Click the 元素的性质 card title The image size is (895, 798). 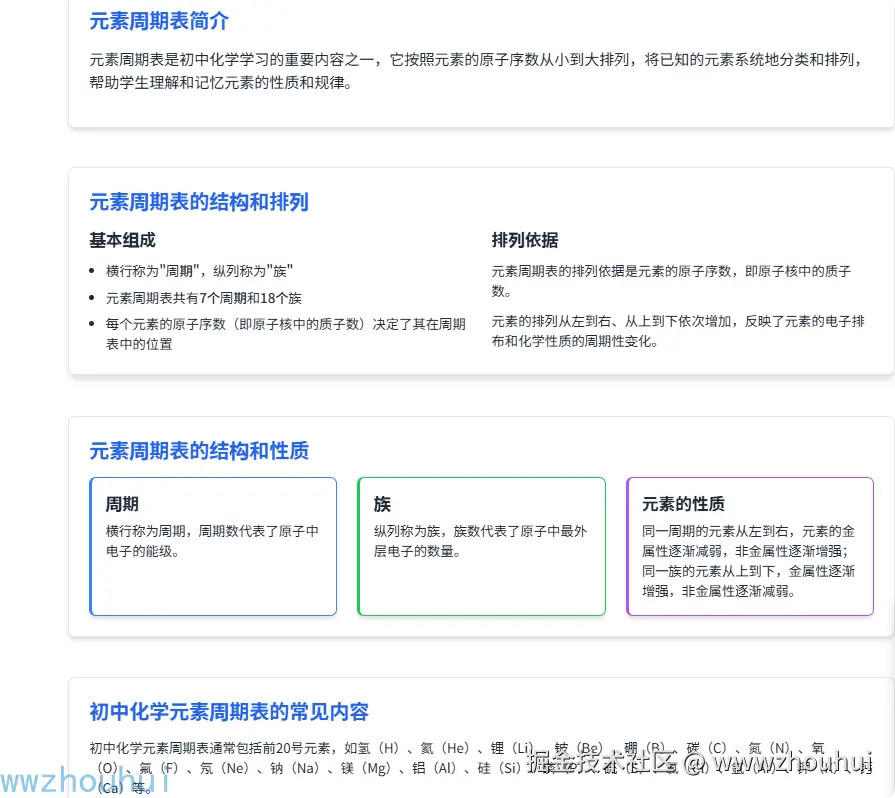pos(683,504)
